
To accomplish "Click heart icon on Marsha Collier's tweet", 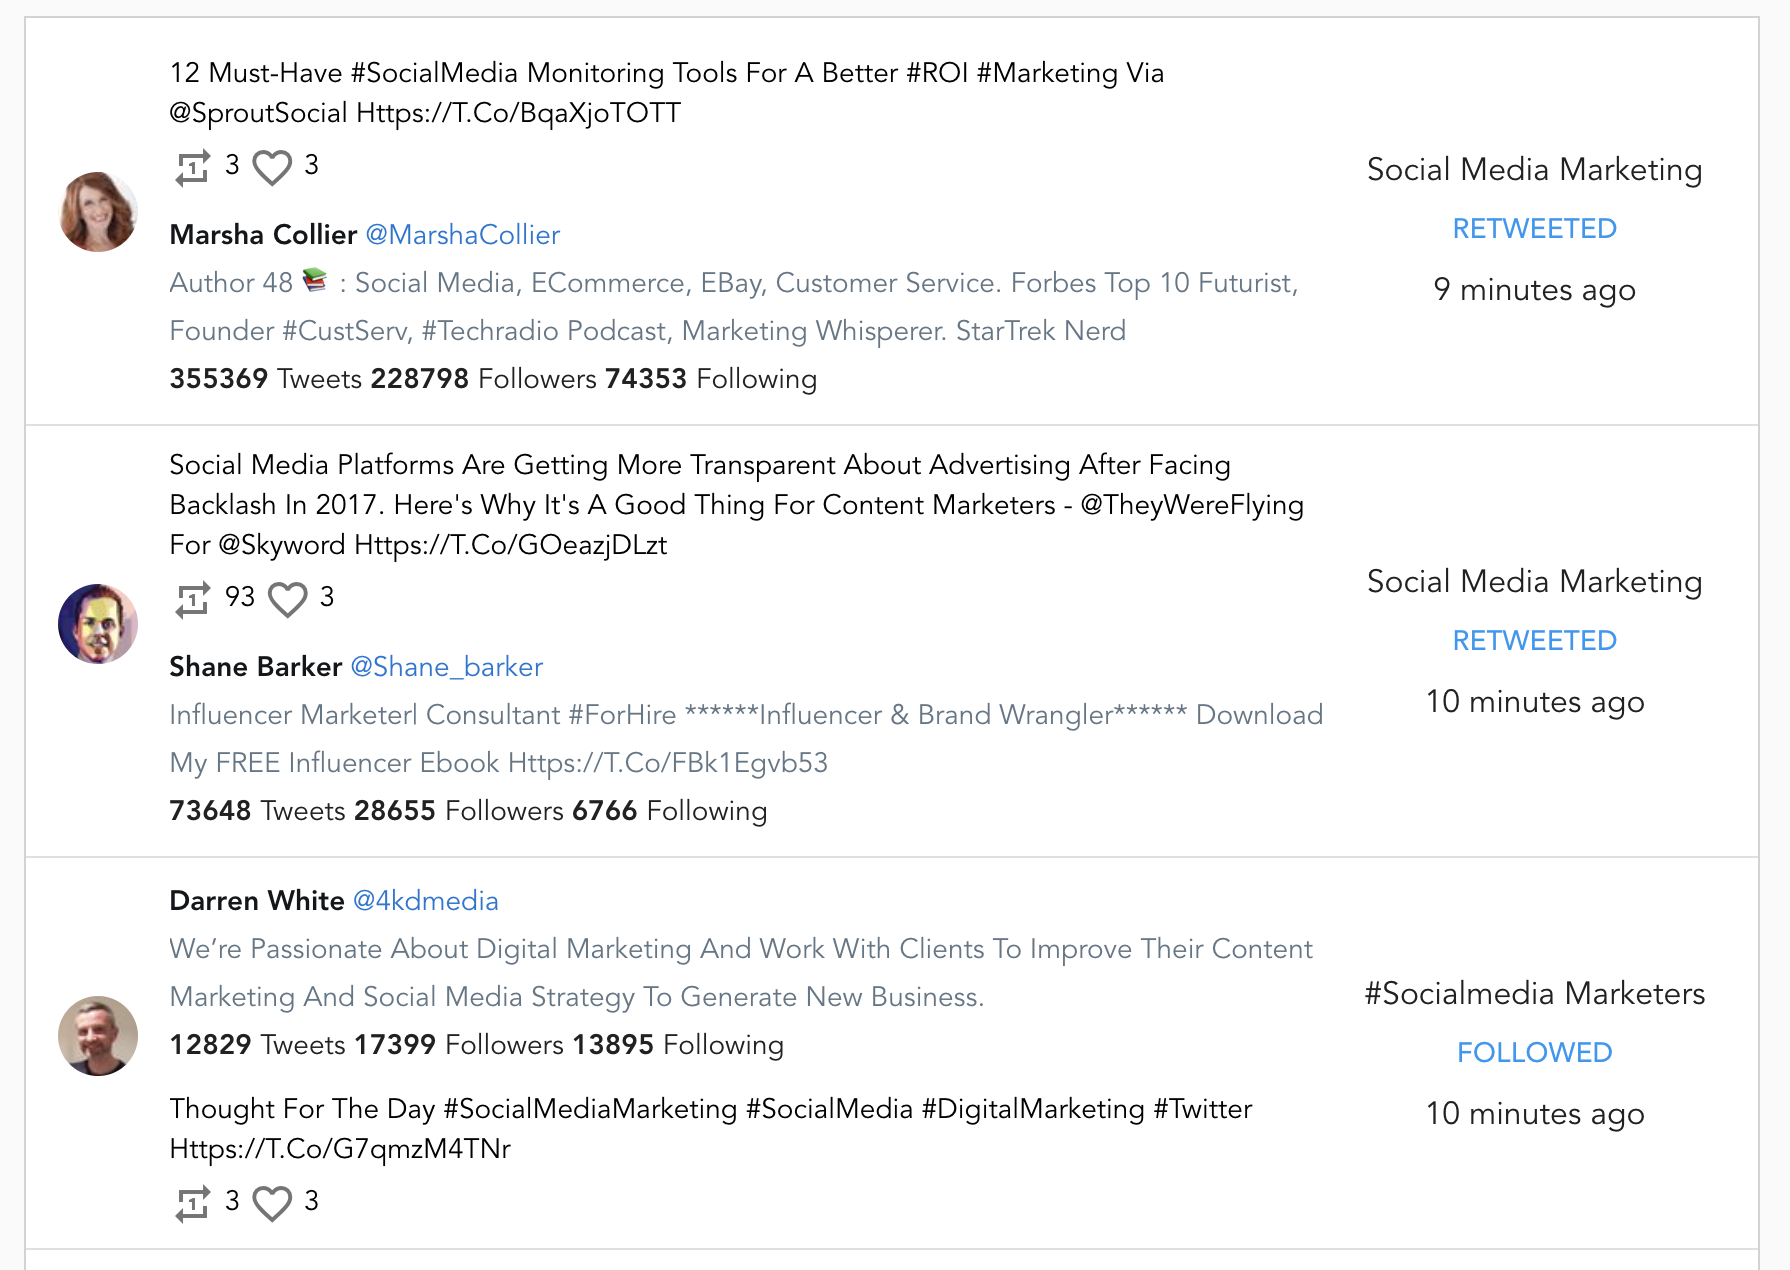I will pos(272,167).
